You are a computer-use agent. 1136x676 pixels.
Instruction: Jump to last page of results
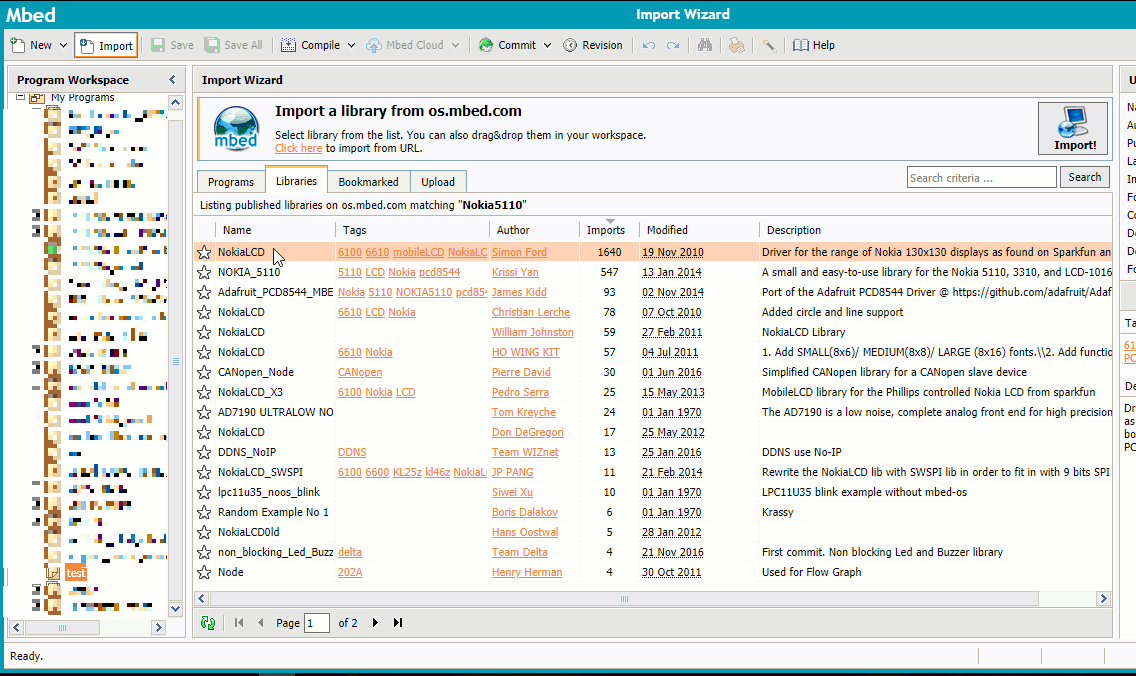398,623
